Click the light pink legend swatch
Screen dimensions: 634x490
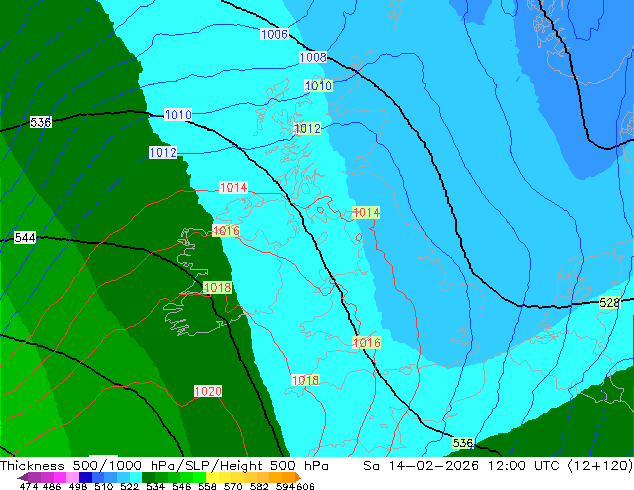[x=72, y=477]
